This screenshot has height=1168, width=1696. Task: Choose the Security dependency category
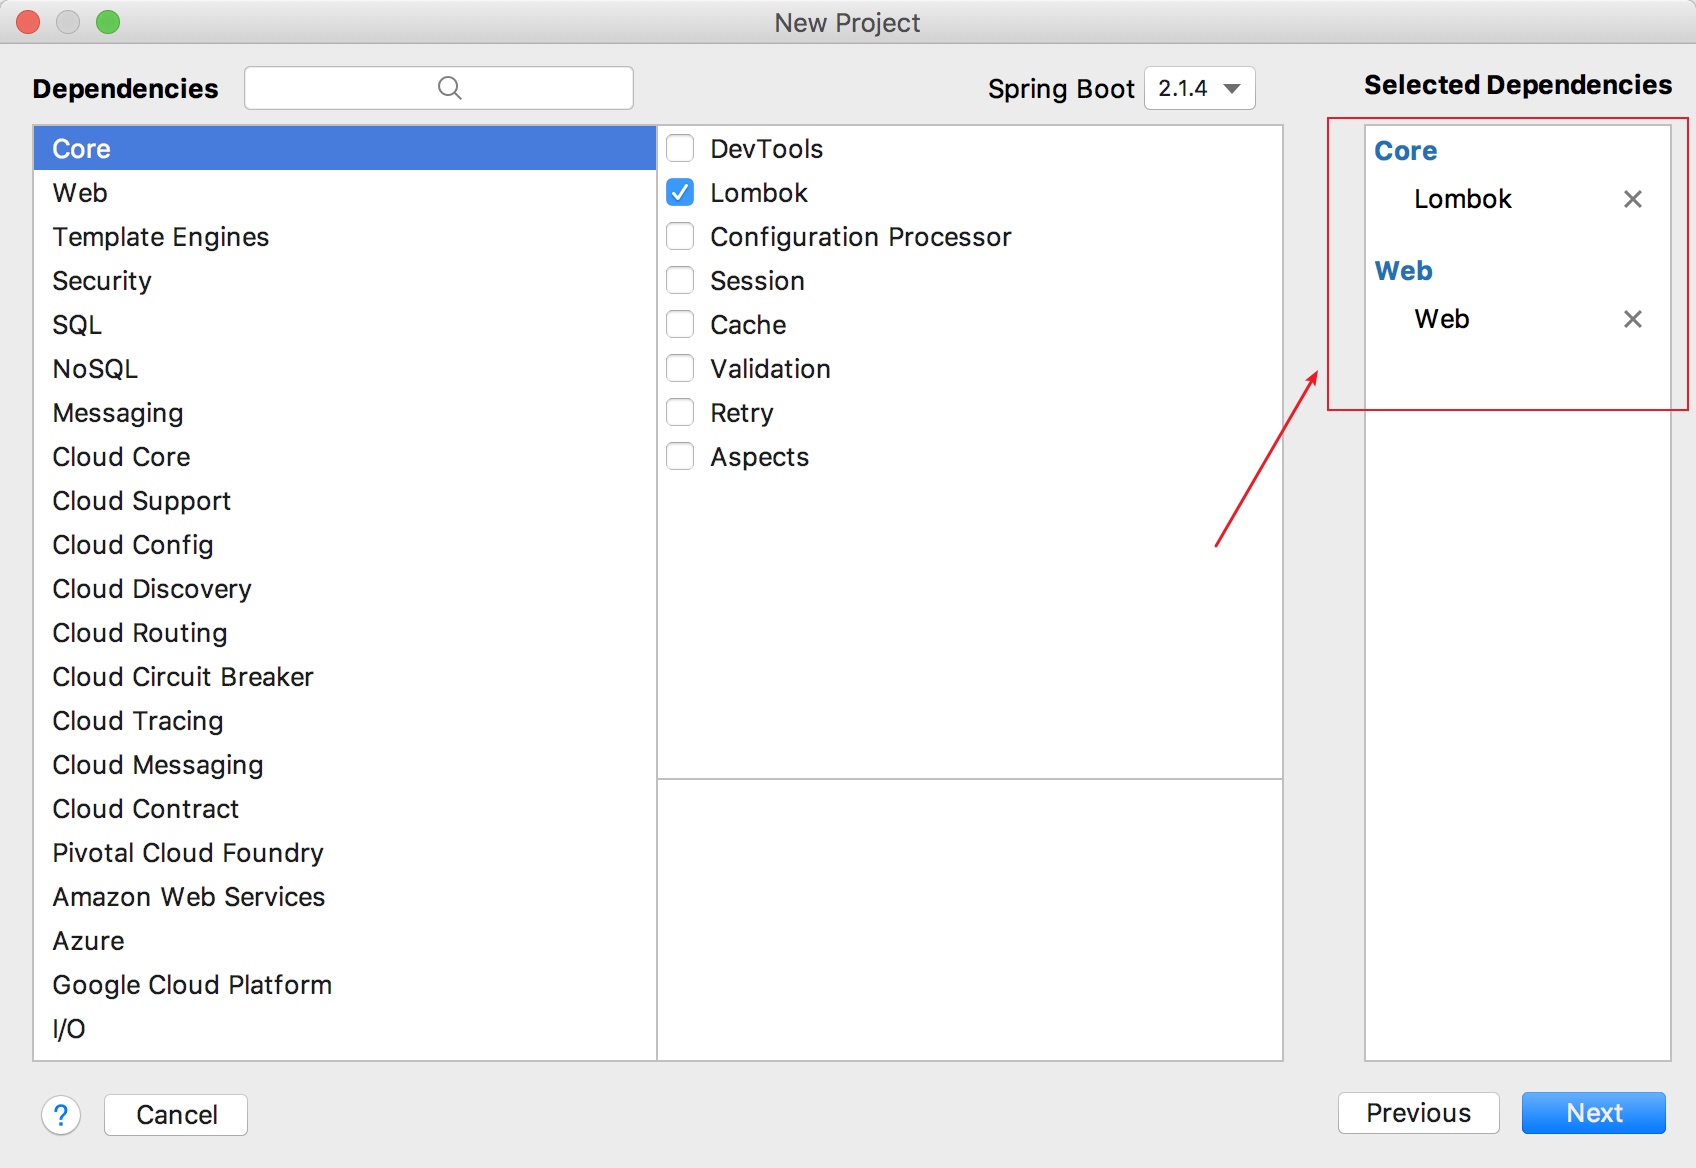(102, 281)
